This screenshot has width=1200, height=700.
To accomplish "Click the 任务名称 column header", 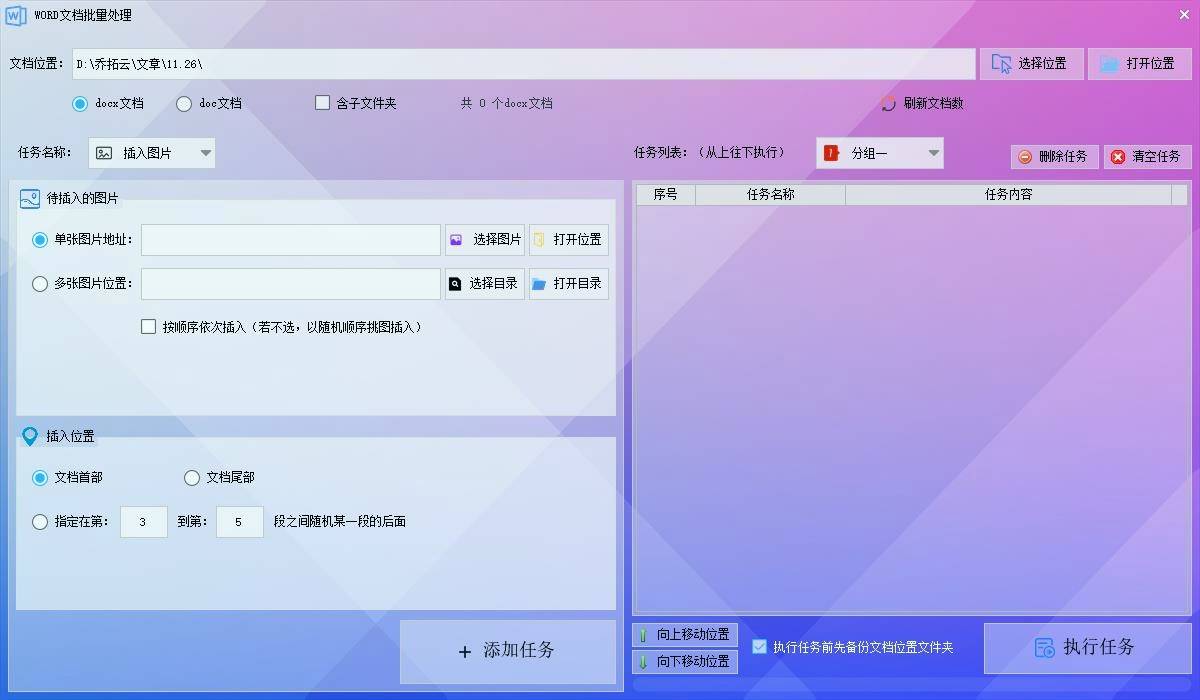I will (x=770, y=195).
